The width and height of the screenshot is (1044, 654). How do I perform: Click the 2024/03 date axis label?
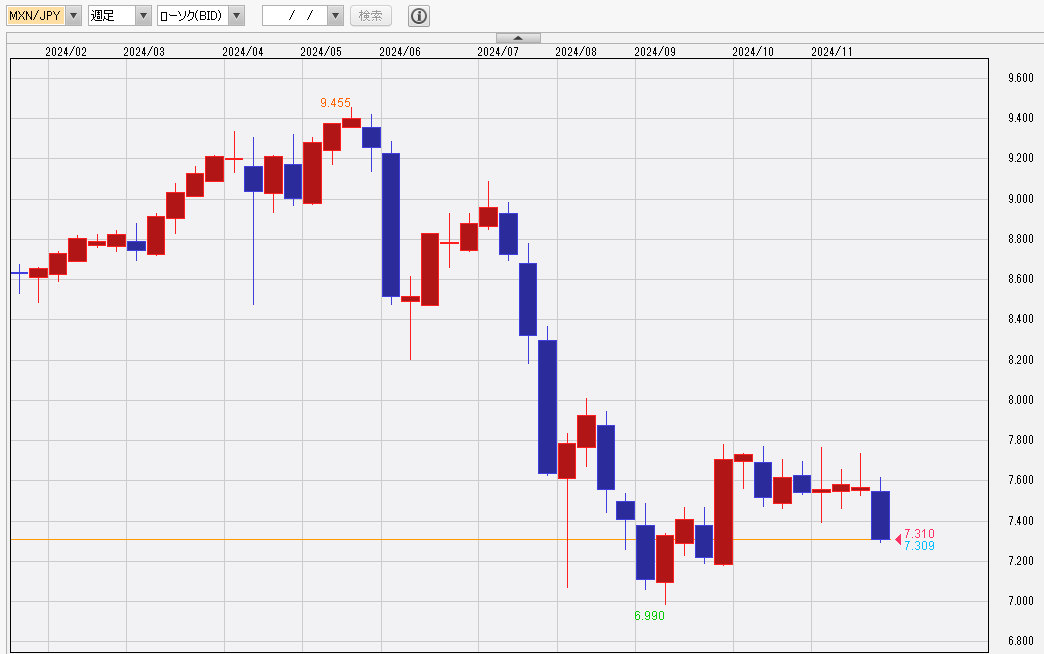tap(144, 51)
